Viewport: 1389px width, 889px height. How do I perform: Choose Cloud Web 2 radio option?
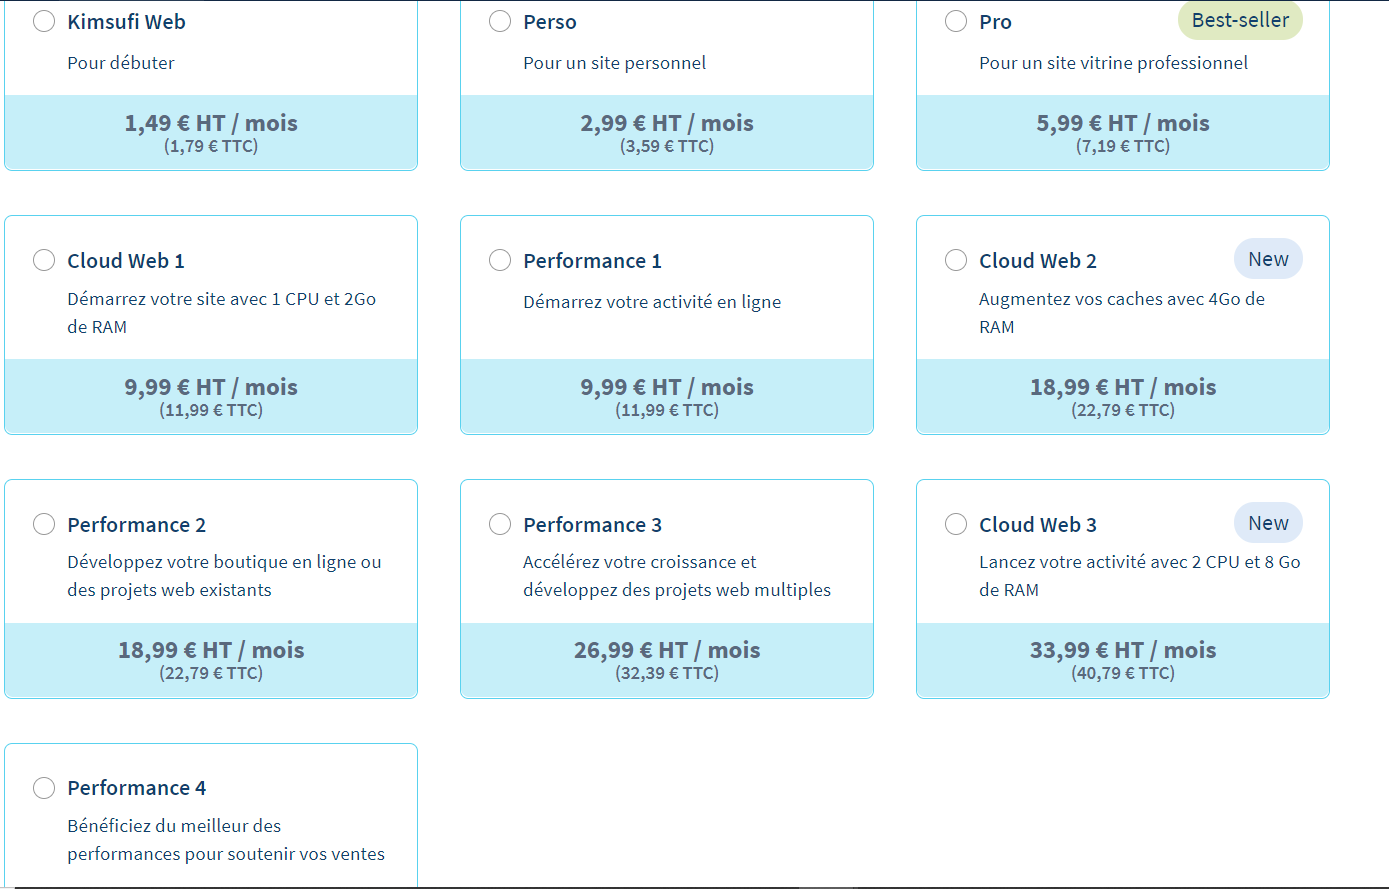click(x=956, y=261)
